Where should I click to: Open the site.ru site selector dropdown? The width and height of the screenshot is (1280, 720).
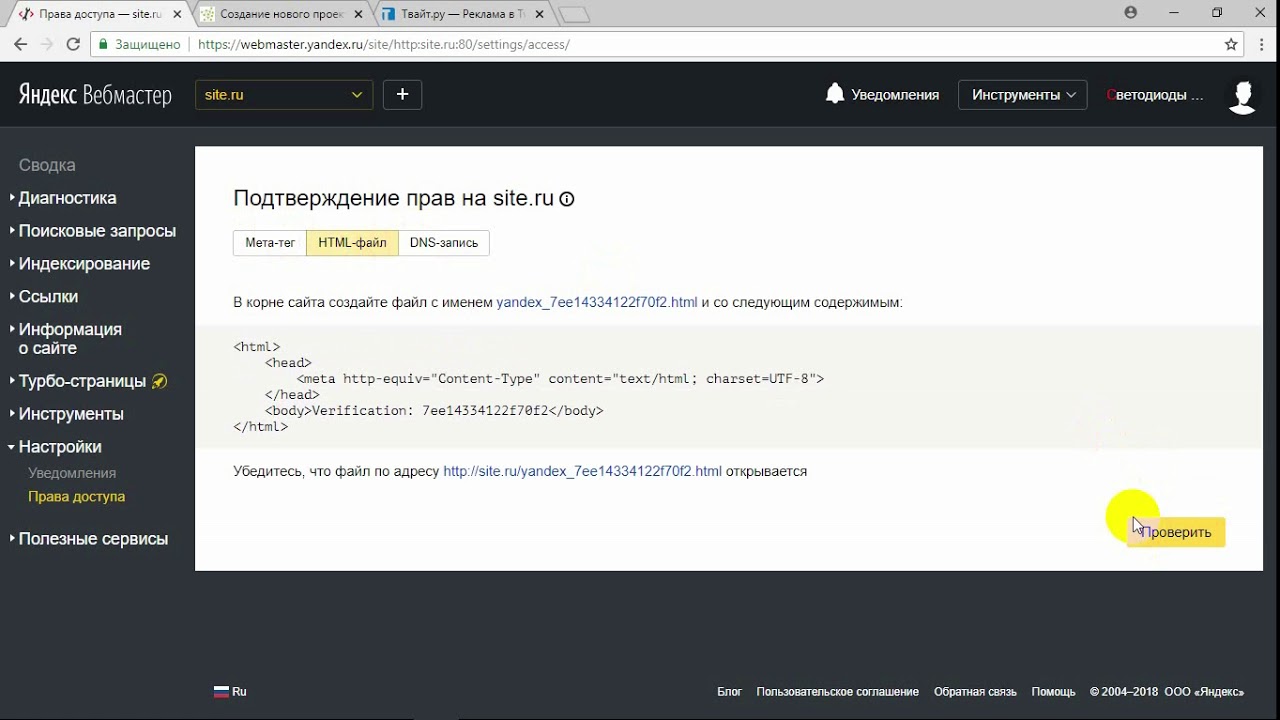284,95
